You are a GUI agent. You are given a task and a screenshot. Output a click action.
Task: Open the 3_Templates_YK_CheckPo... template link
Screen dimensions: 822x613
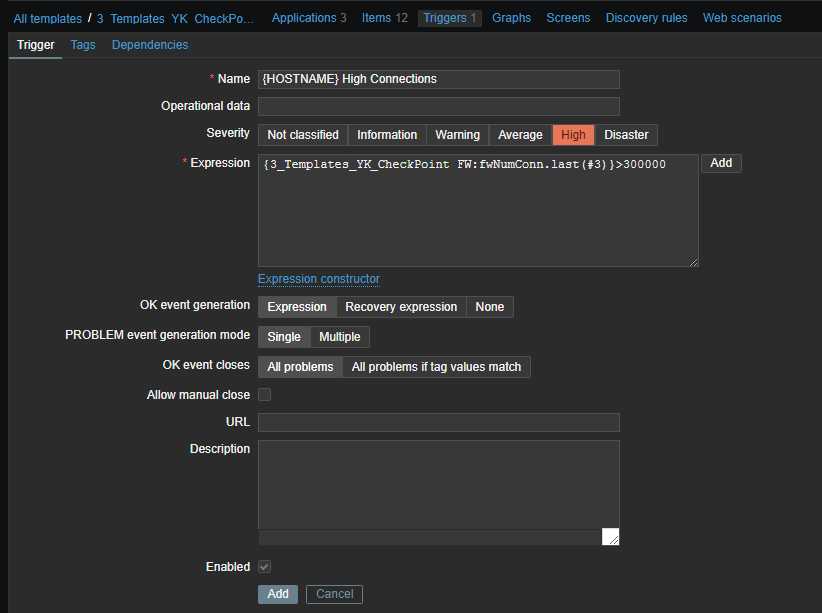175,18
